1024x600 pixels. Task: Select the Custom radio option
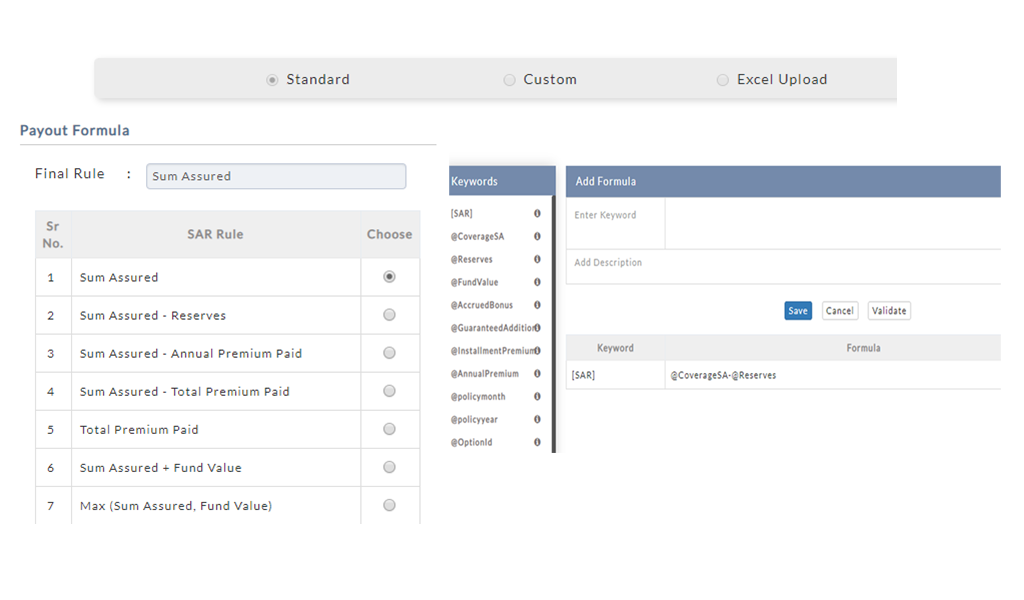pyautogui.click(x=510, y=80)
